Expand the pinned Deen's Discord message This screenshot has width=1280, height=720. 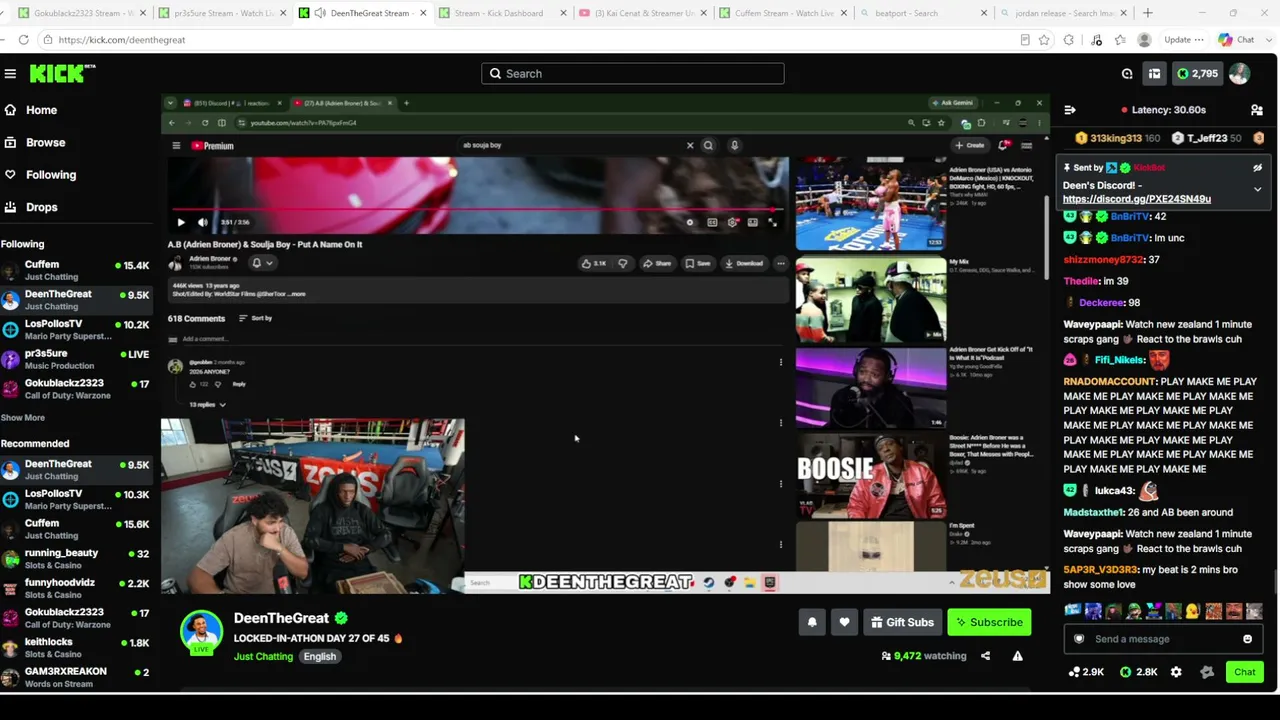click(x=1257, y=189)
